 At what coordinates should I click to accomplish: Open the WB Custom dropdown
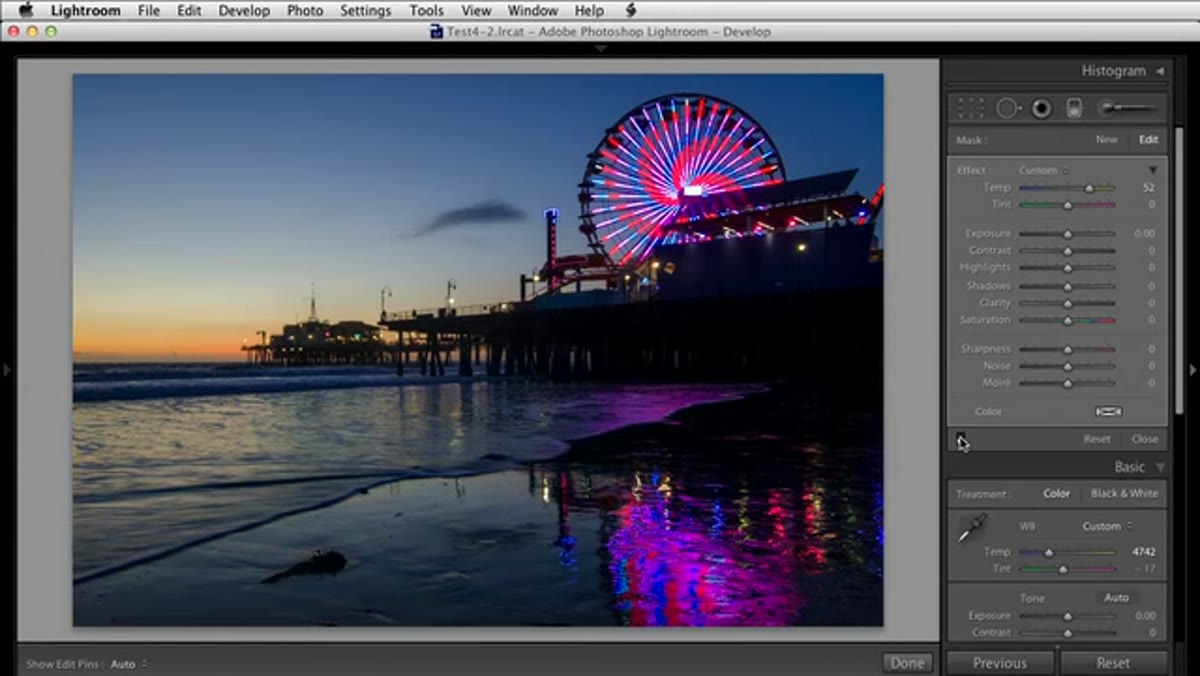click(1107, 526)
